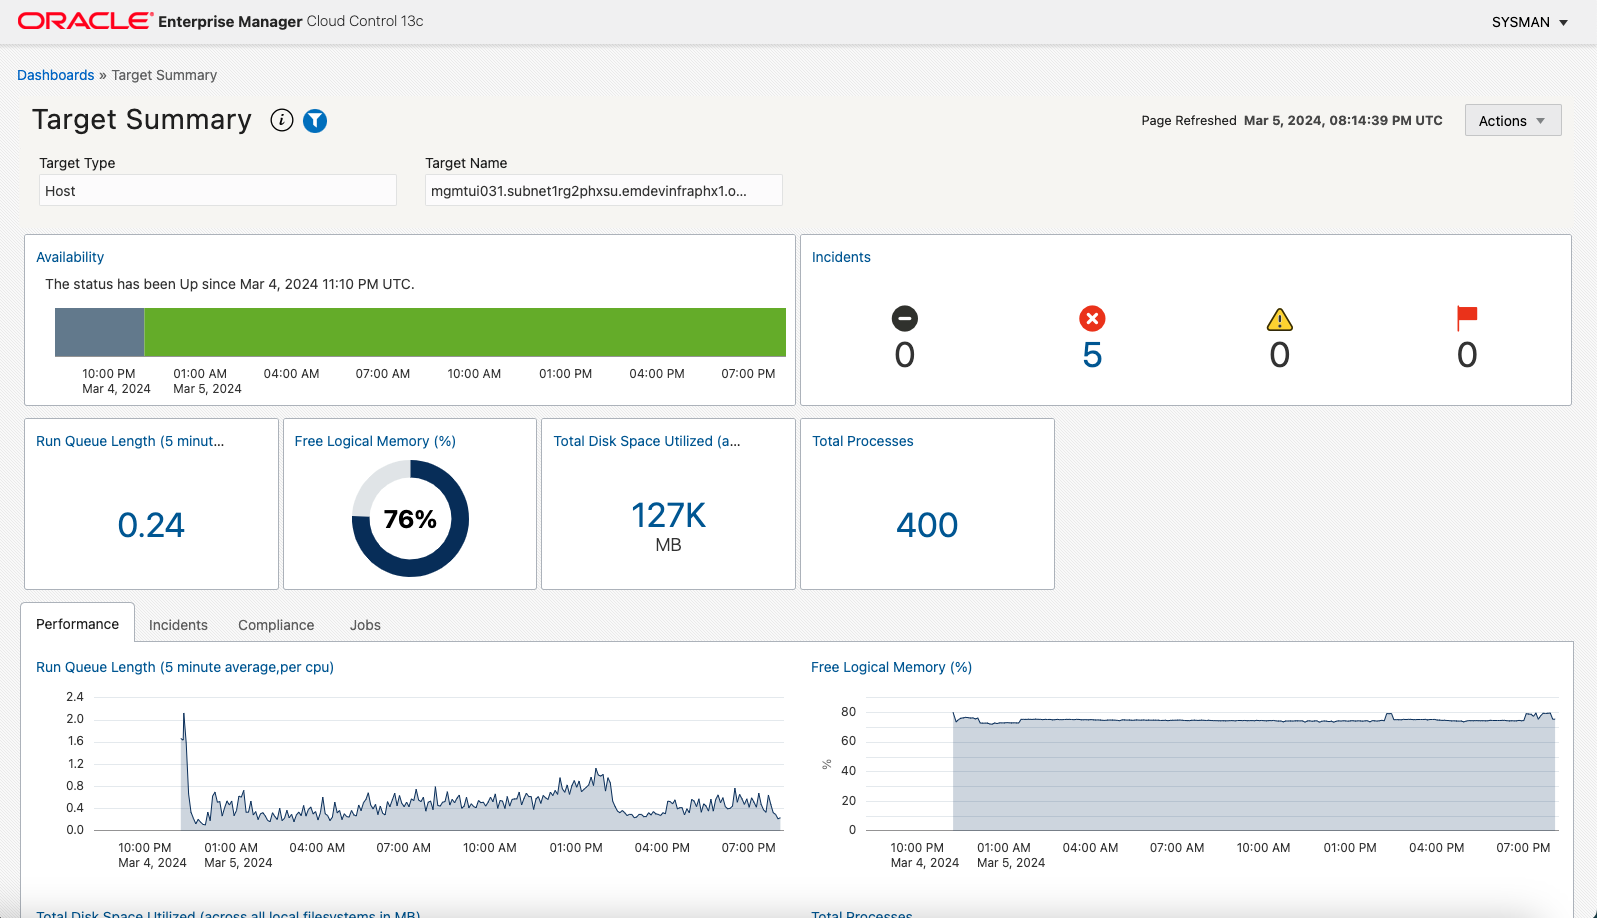This screenshot has width=1597, height=918.
Task: Click the warning incidents yellow triangle icon
Action: tap(1279, 320)
